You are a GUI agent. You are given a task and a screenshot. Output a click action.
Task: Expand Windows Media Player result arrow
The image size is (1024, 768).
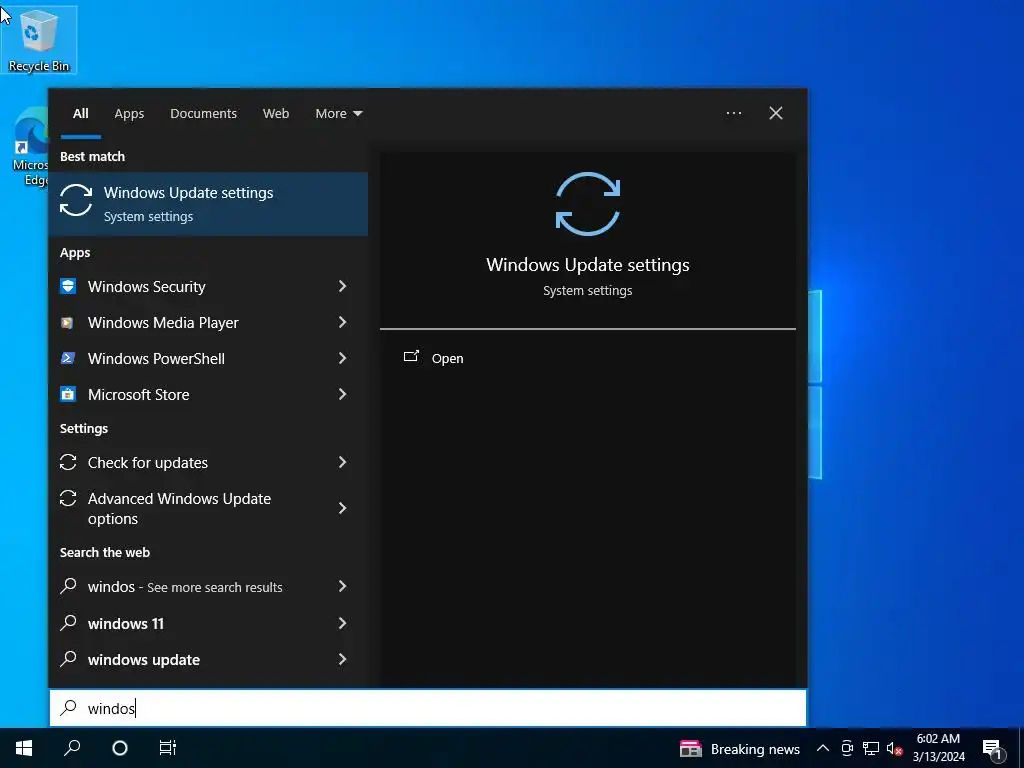(342, 322)
